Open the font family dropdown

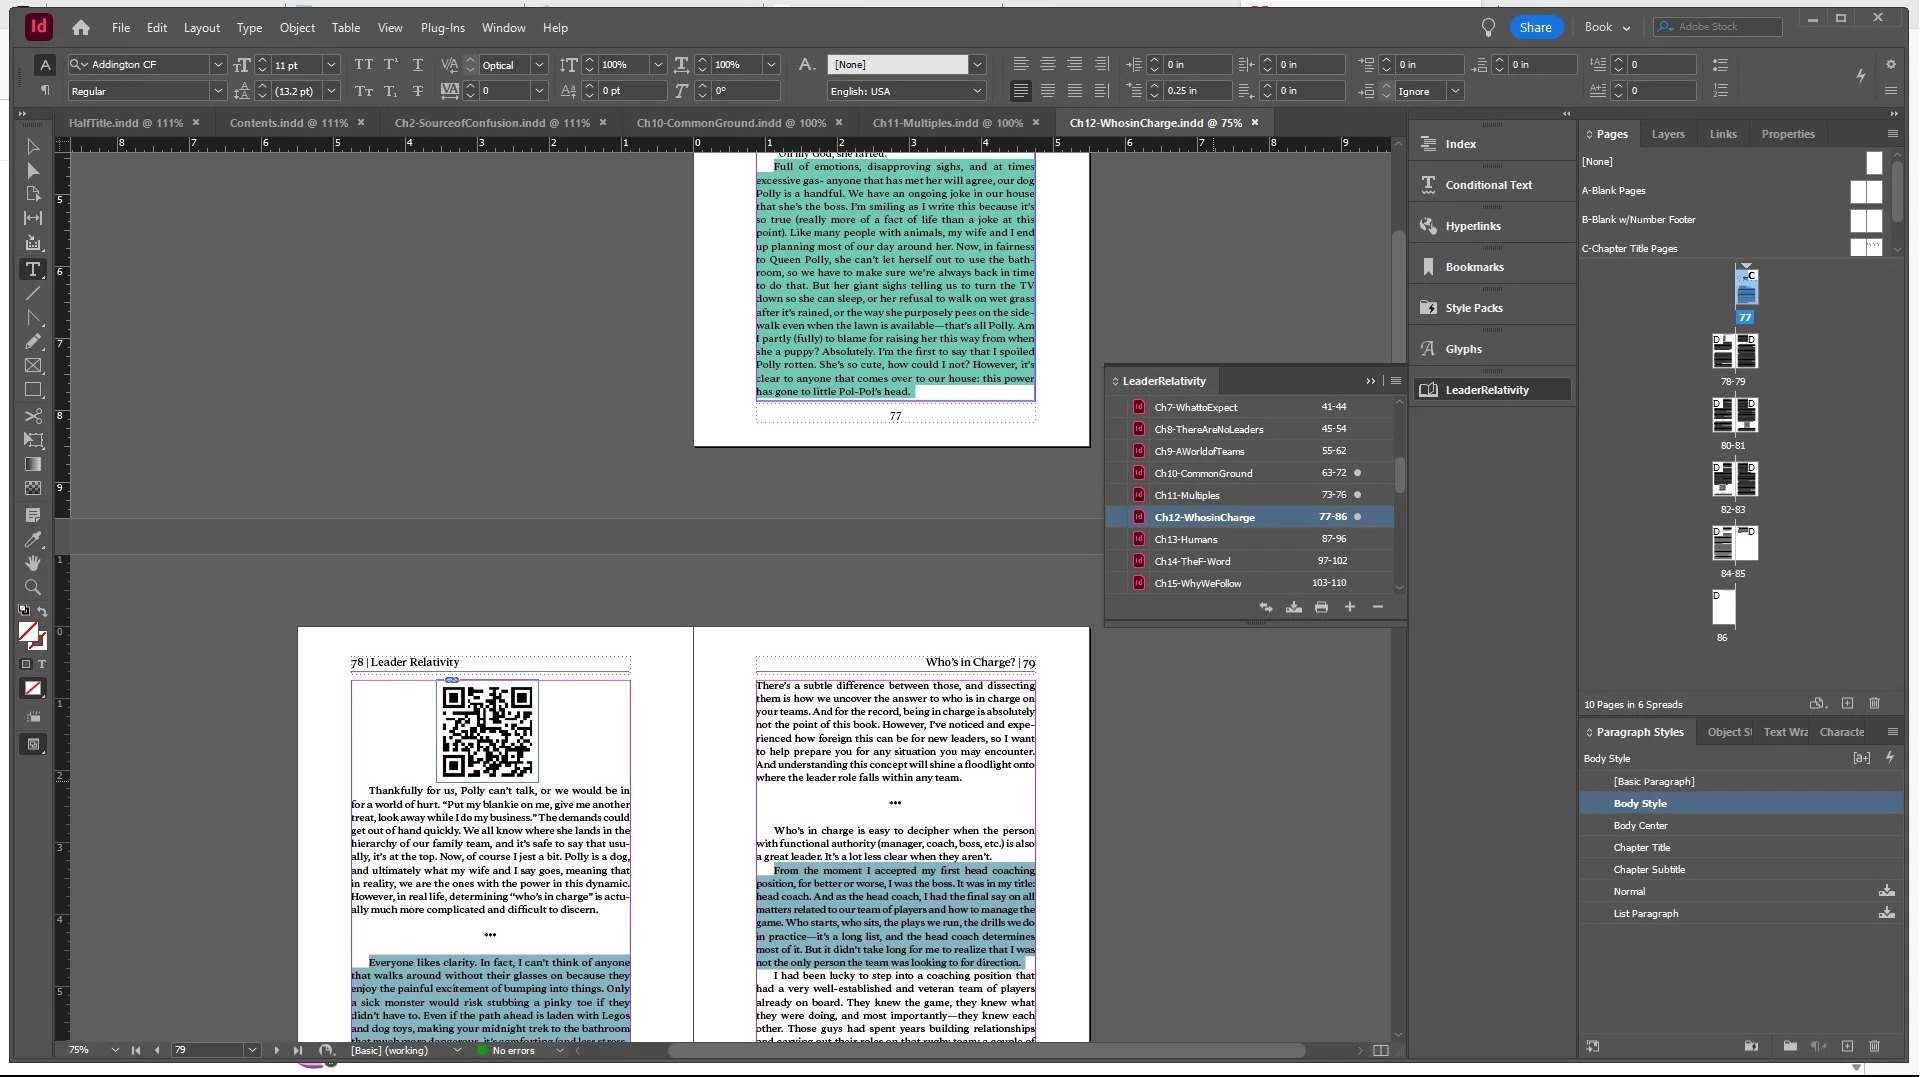[x=217, y=65]
